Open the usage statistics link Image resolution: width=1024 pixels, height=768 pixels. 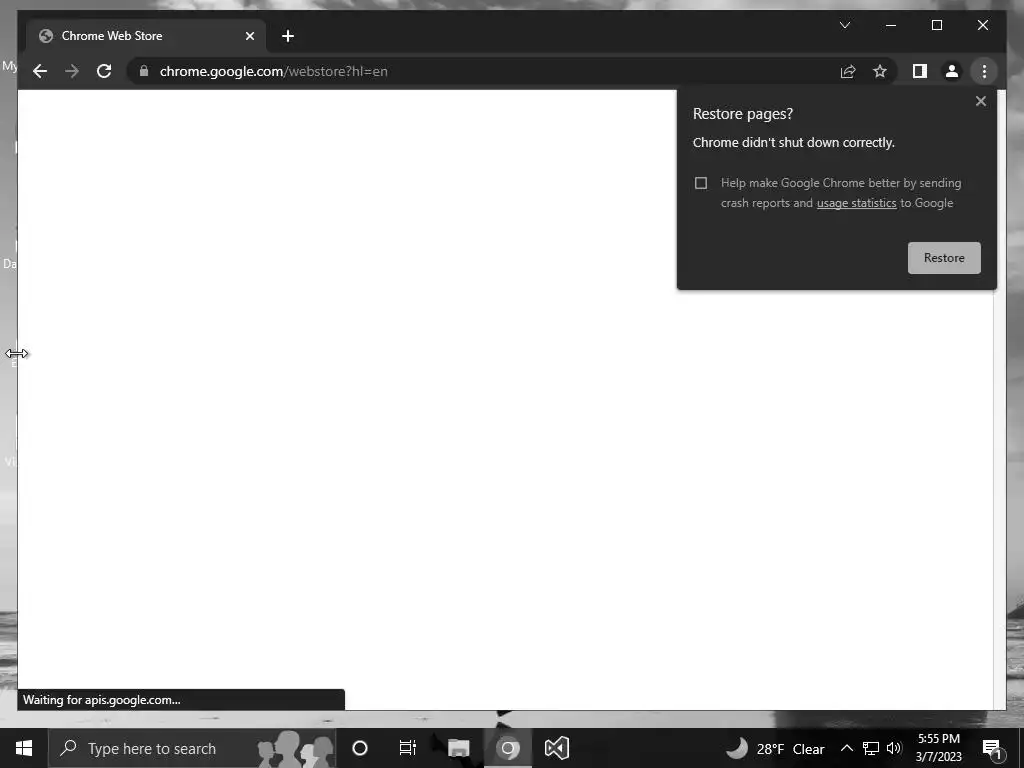[856, 203]
